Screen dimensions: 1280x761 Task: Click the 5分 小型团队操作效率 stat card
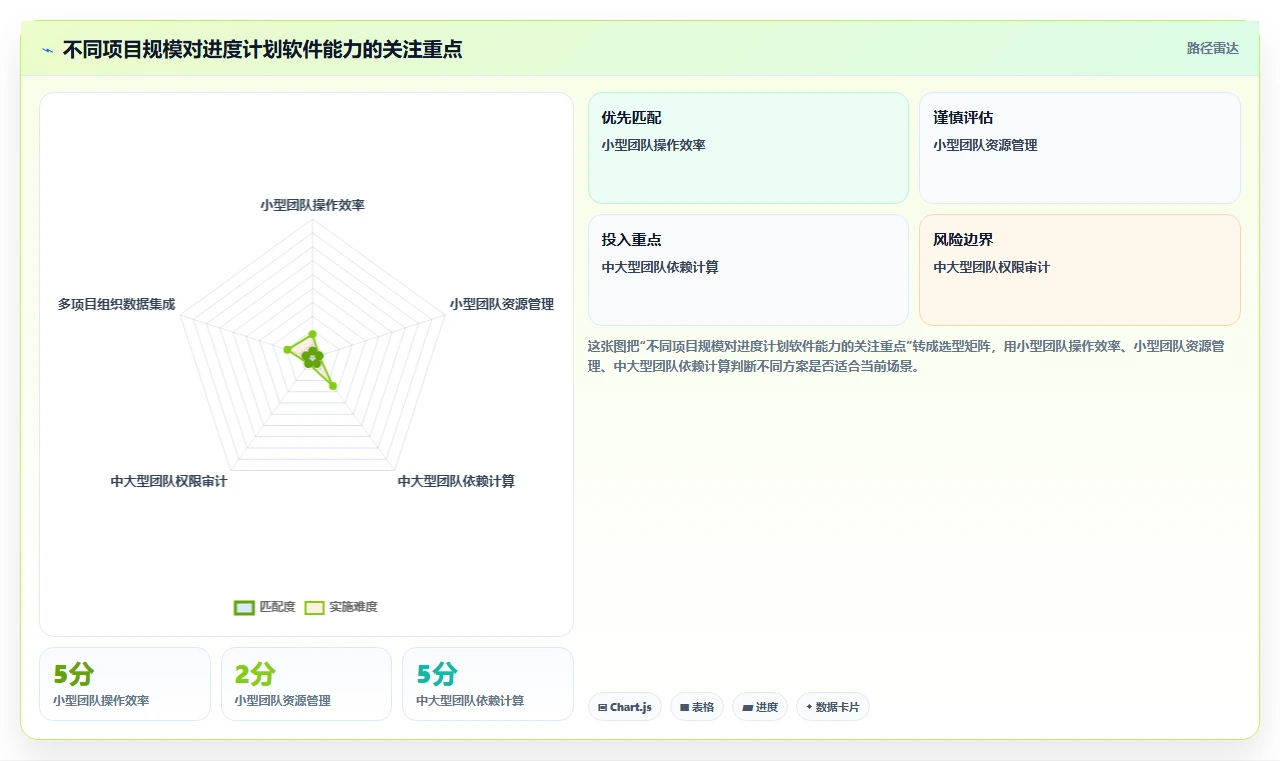tap(125, 684)
